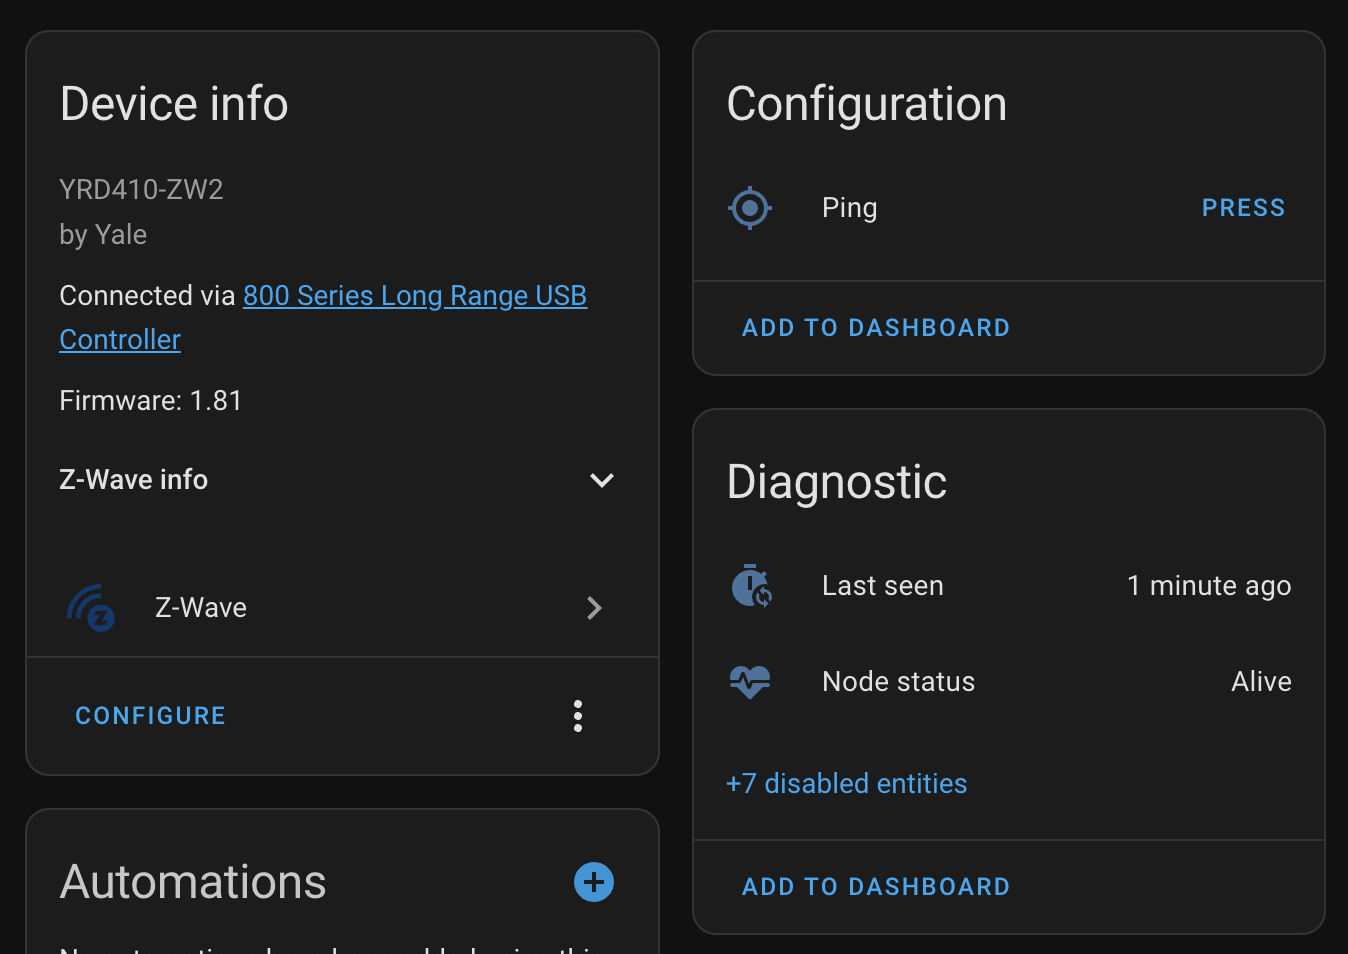Click the Ping target icon
The width and height of the screenshot is (1348, 954).
(750, 208)
